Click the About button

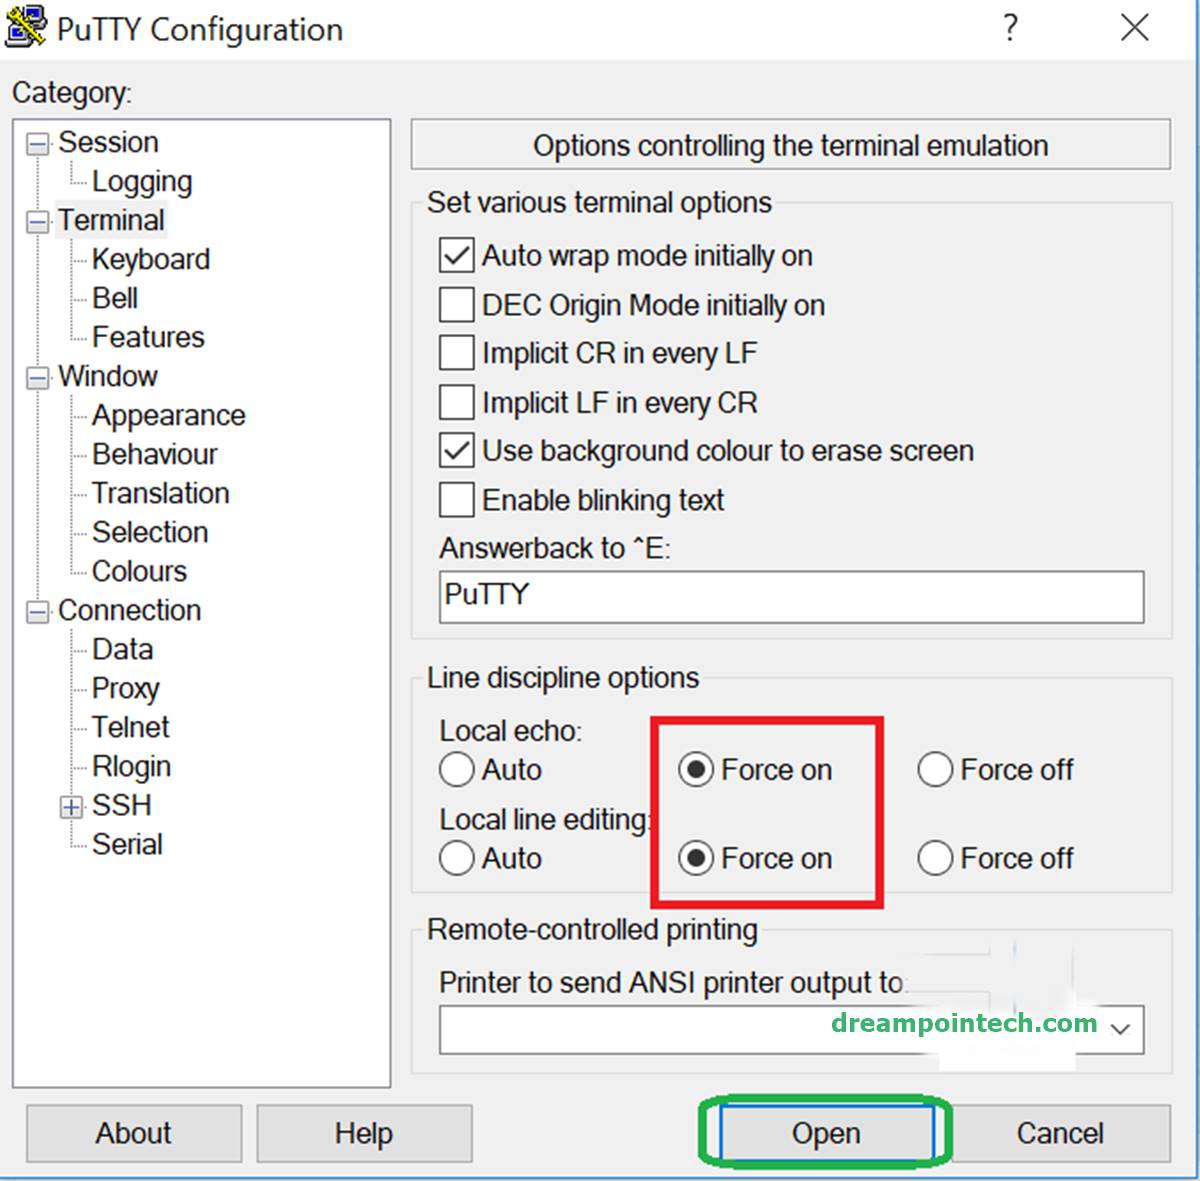(134, 1133)
